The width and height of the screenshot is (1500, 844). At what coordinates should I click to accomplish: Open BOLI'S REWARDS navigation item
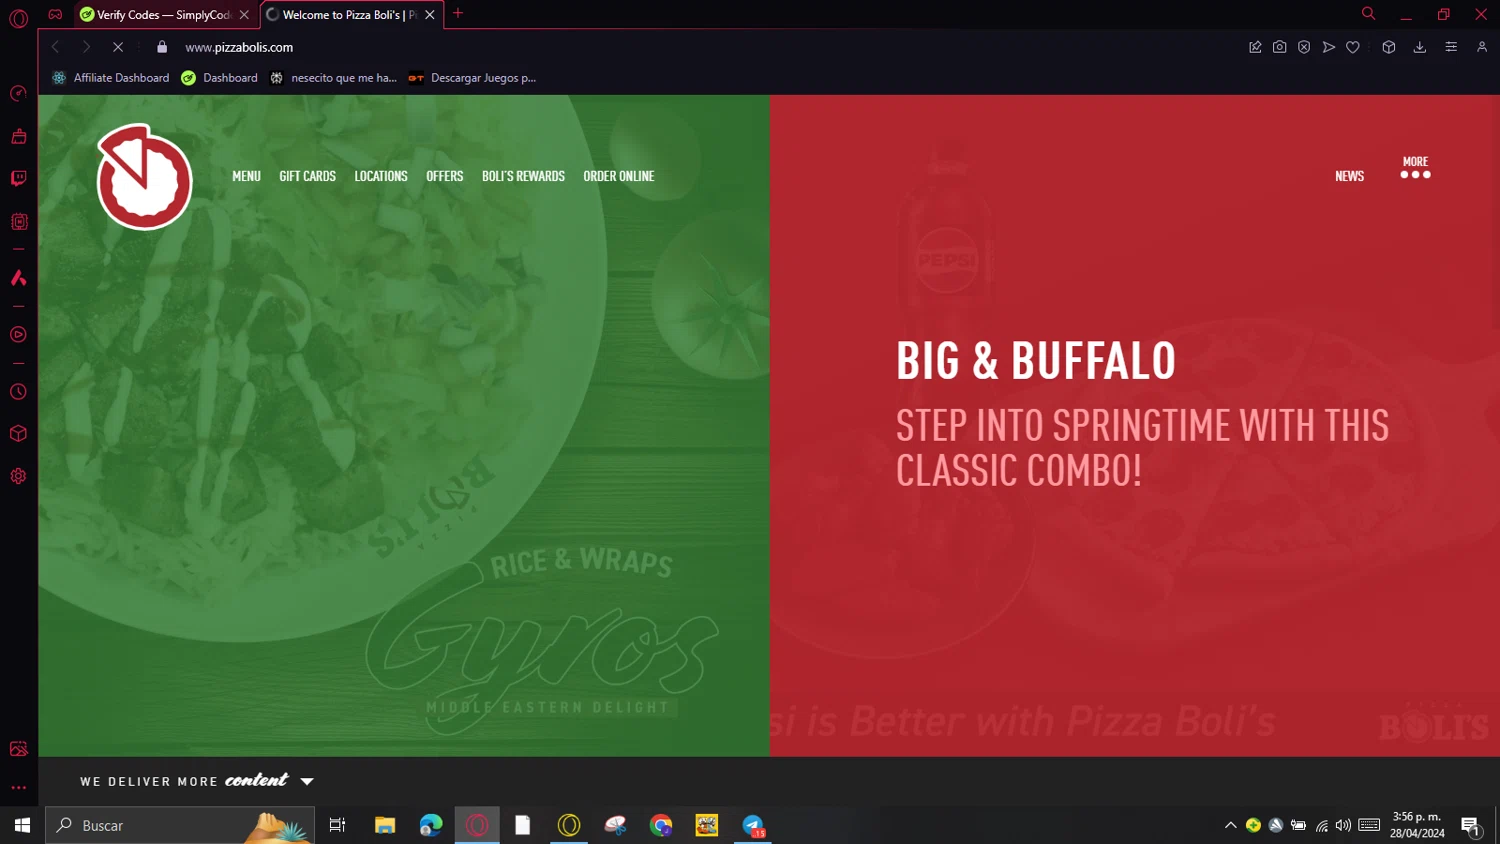coord(523,176)
